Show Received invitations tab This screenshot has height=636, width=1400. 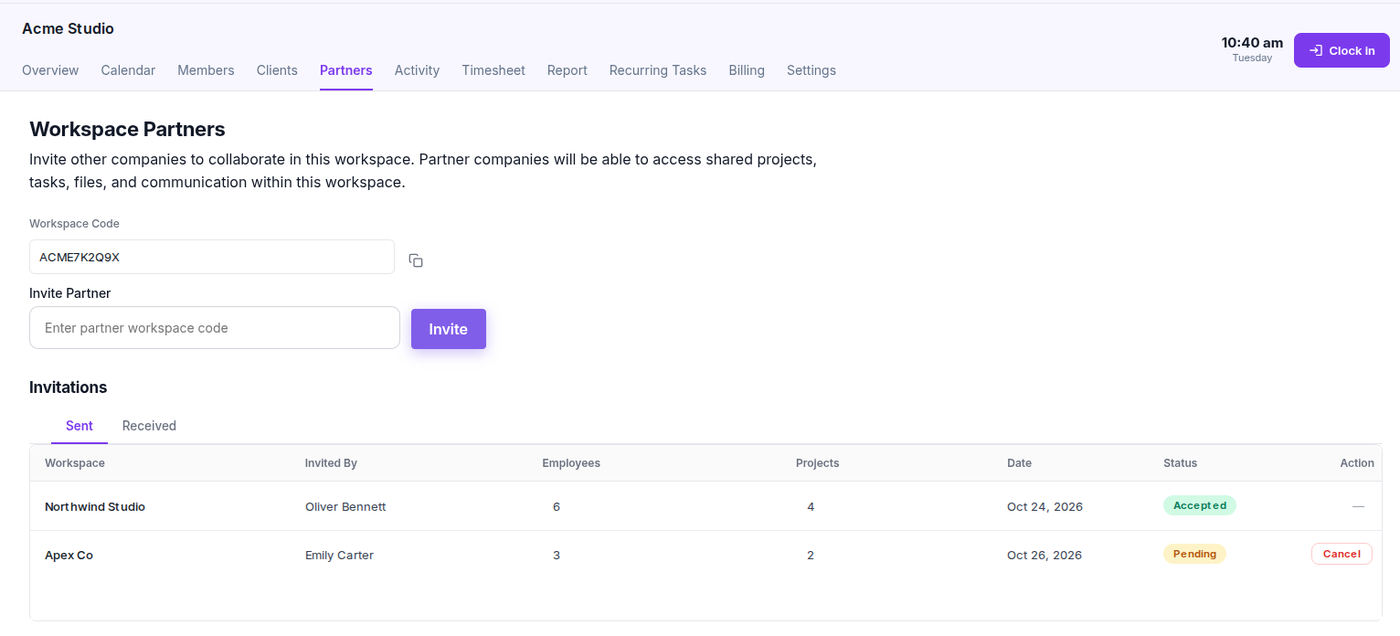coord(149,426)
